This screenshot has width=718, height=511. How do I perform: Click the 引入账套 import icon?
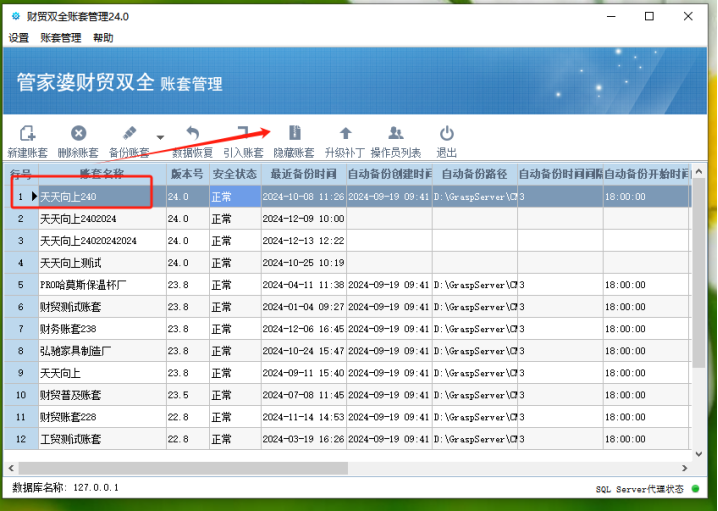tap(243, 133)
